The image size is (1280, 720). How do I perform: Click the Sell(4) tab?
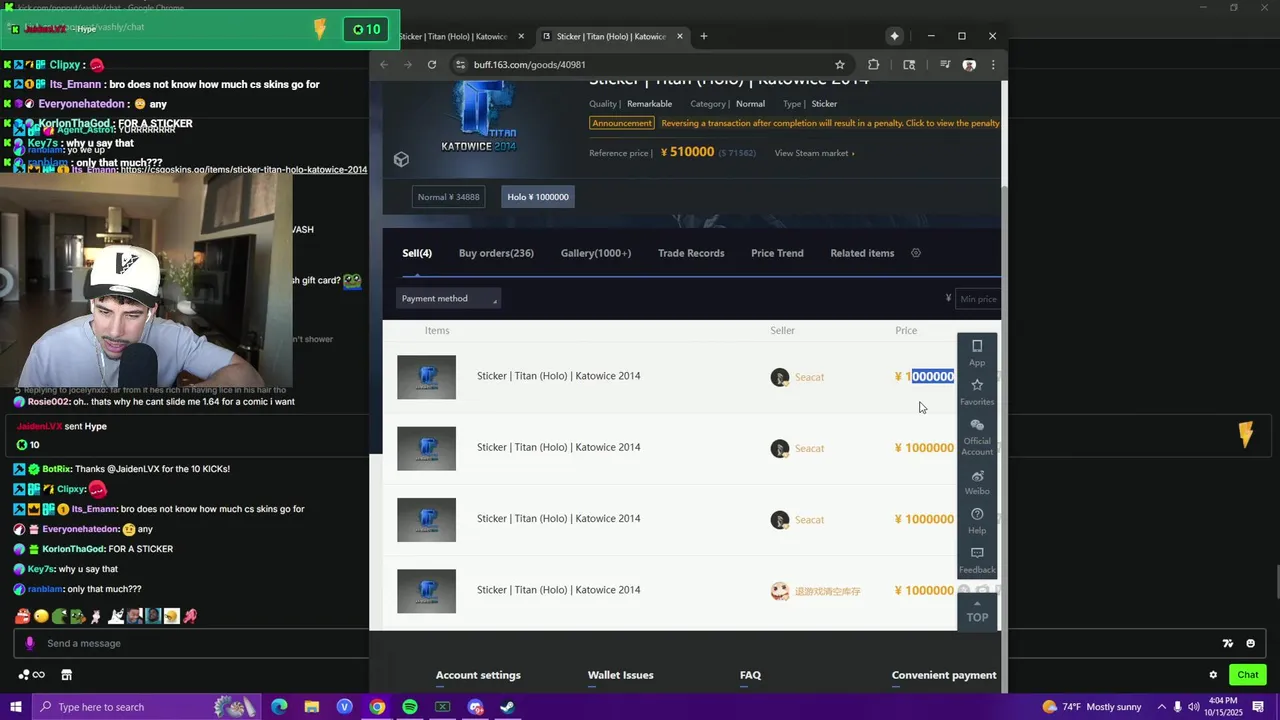coord(417,253)
